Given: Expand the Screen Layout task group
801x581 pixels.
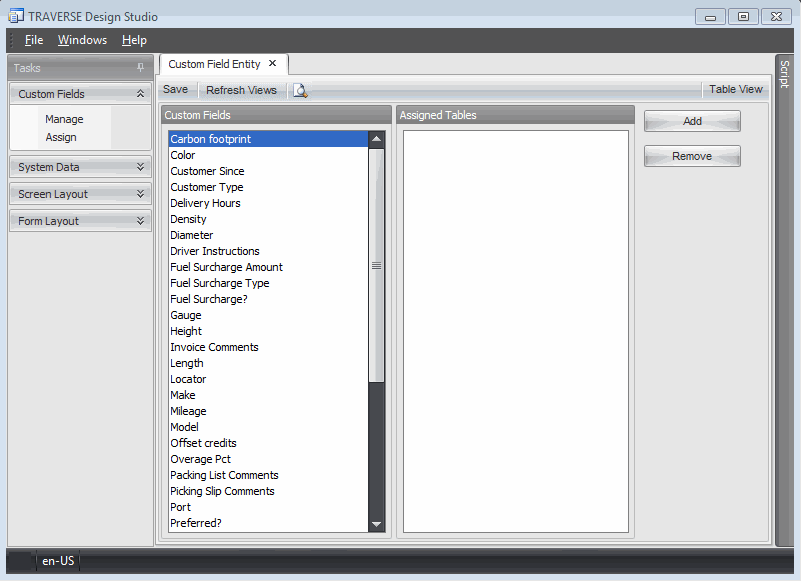Looking at the screenshot, I should click(x=140, y=194).
